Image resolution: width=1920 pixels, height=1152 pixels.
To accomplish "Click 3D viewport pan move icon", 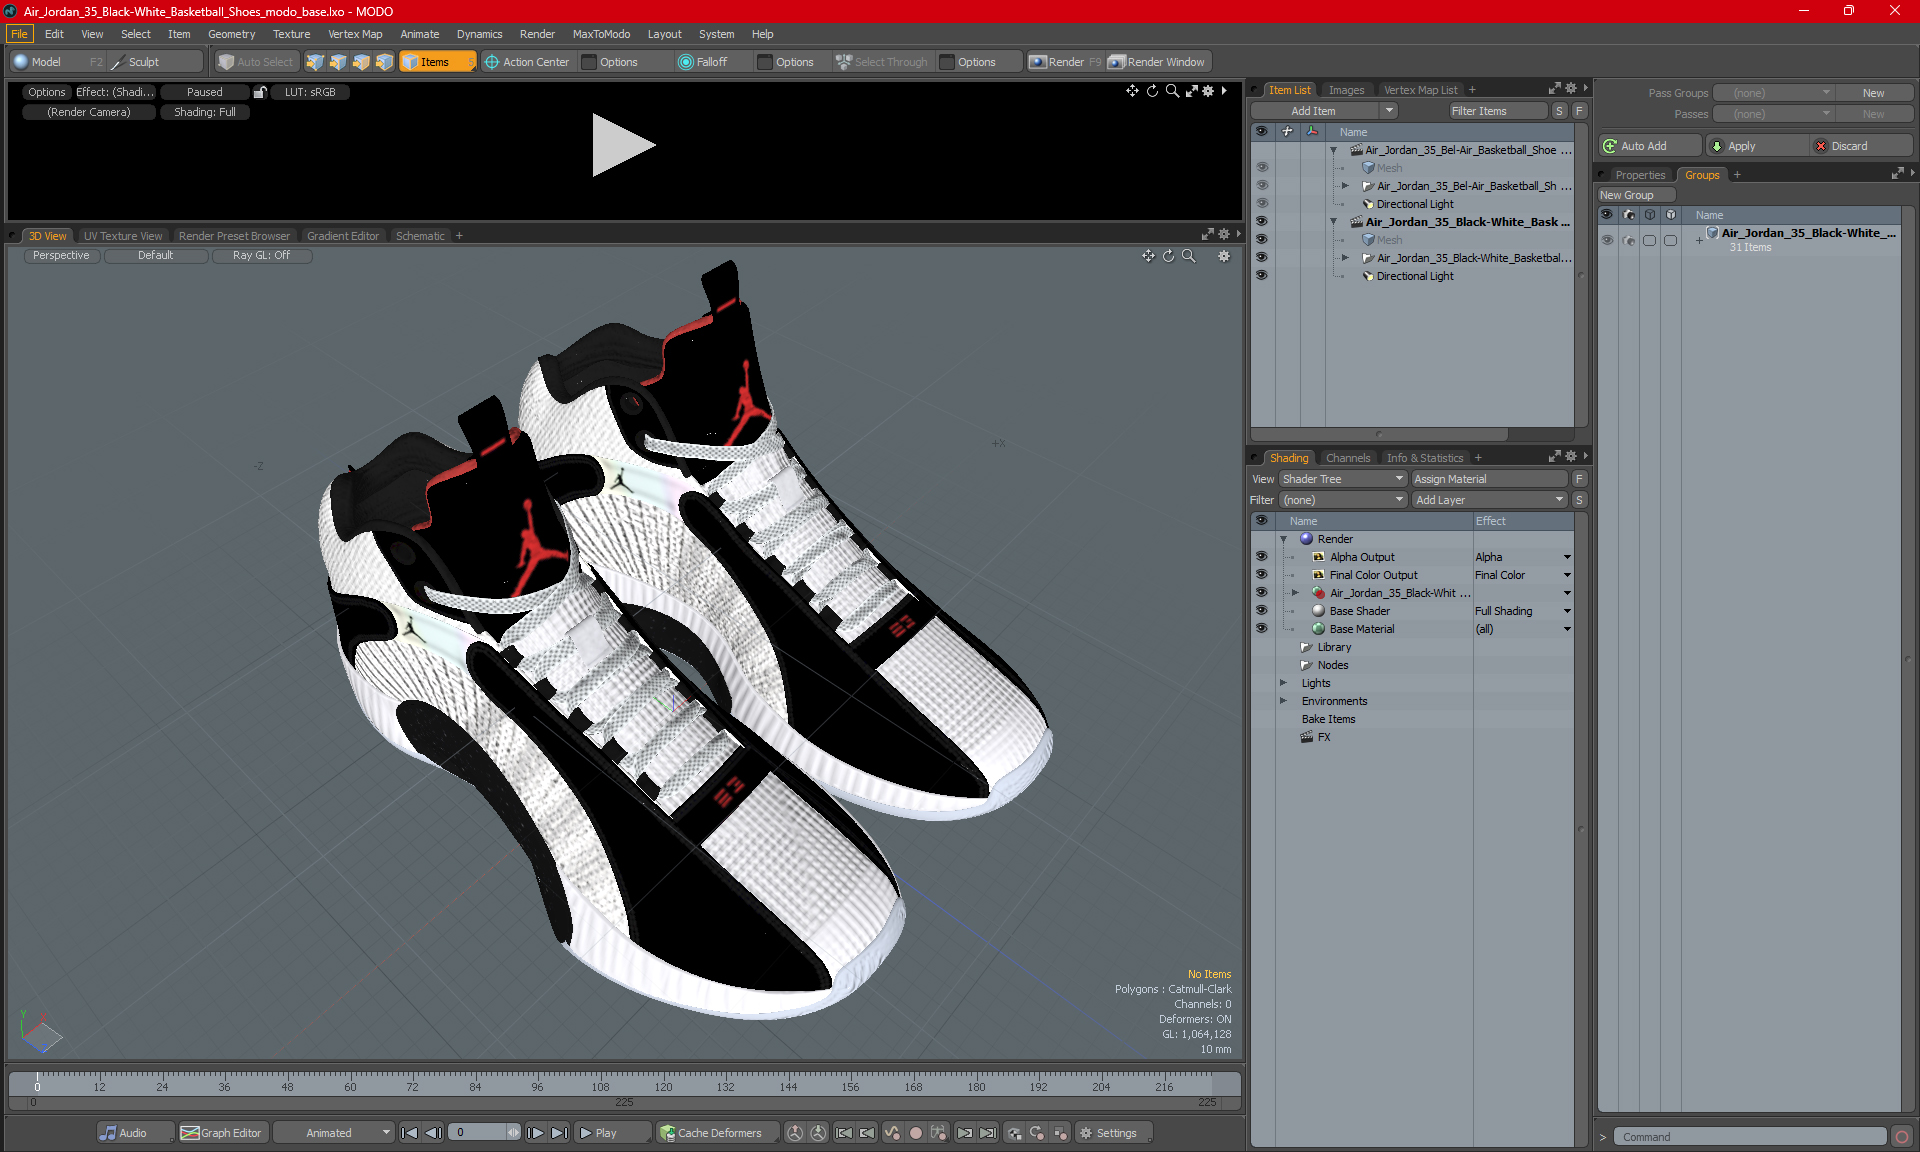I will point(1148,256).
